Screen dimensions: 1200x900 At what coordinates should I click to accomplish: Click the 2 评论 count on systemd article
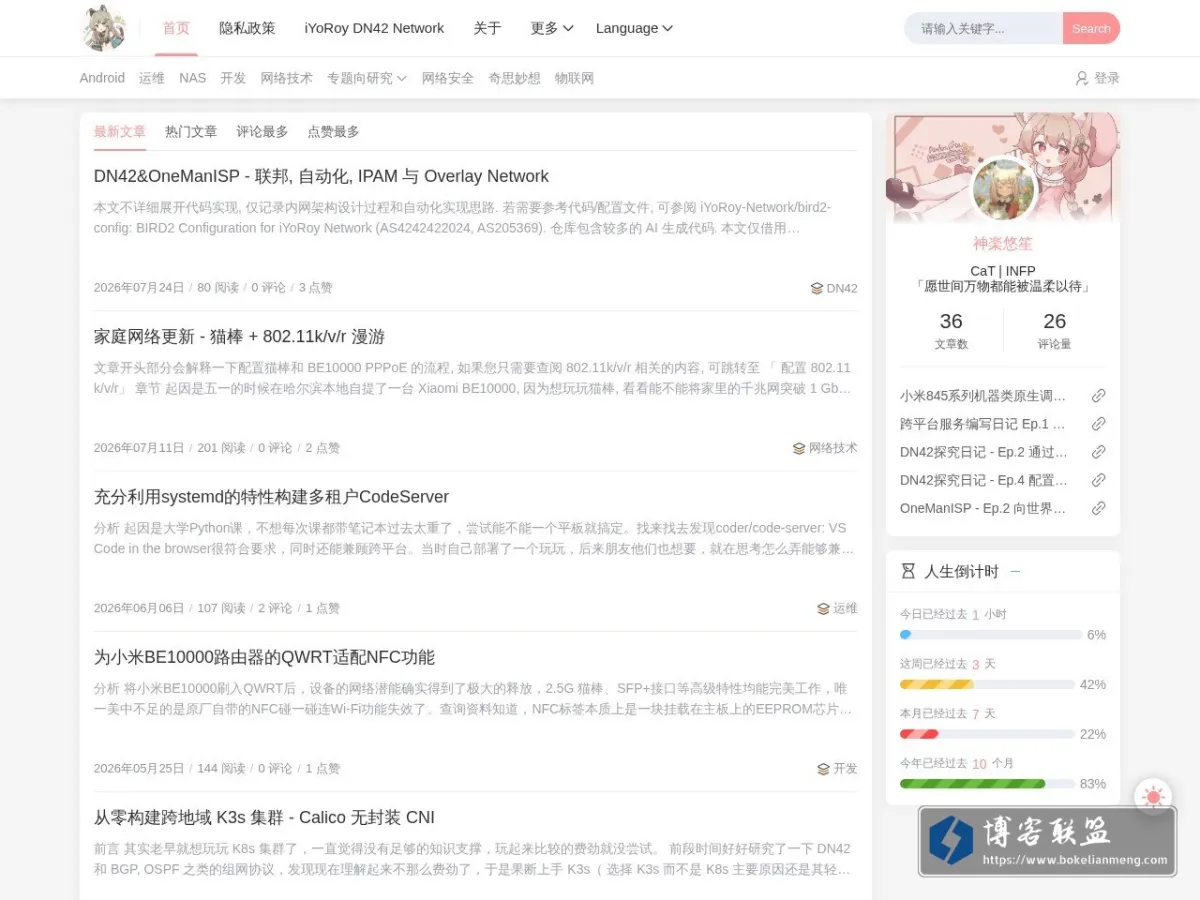coord(275,608)
